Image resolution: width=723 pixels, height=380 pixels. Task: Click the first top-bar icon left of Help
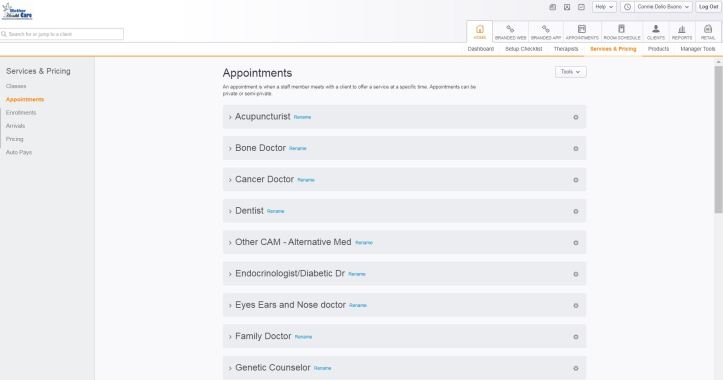tap(552, 7)
